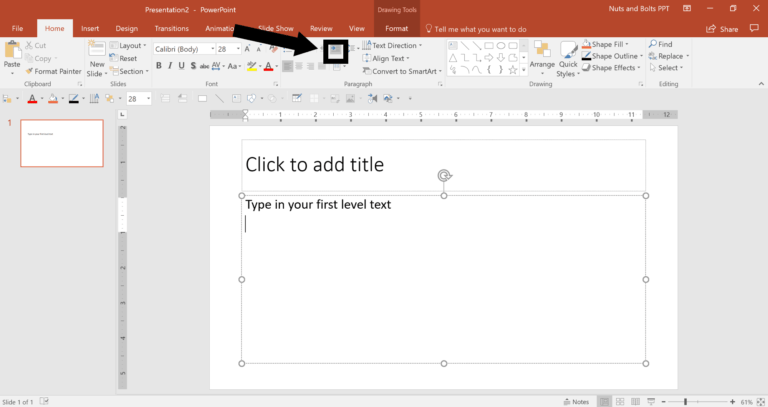Click the Increase Font Size icon

click(x=247, y=49)
